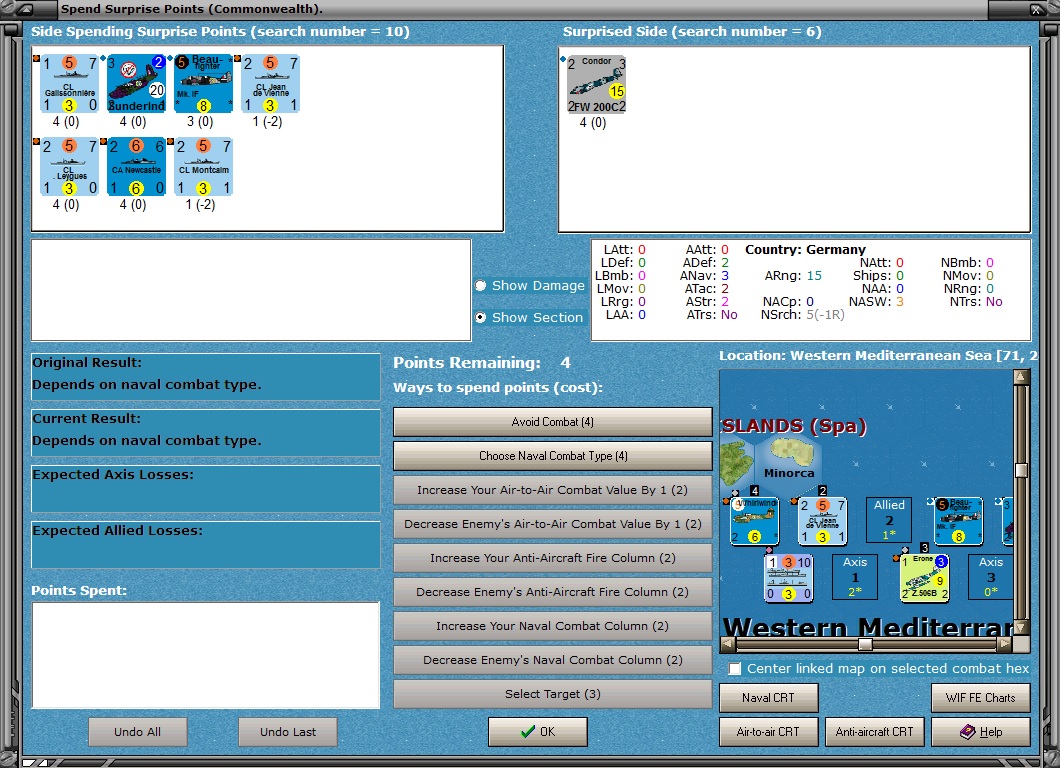
Task: Open the Naval CRT chart
Action: click(x=768, y=698)
